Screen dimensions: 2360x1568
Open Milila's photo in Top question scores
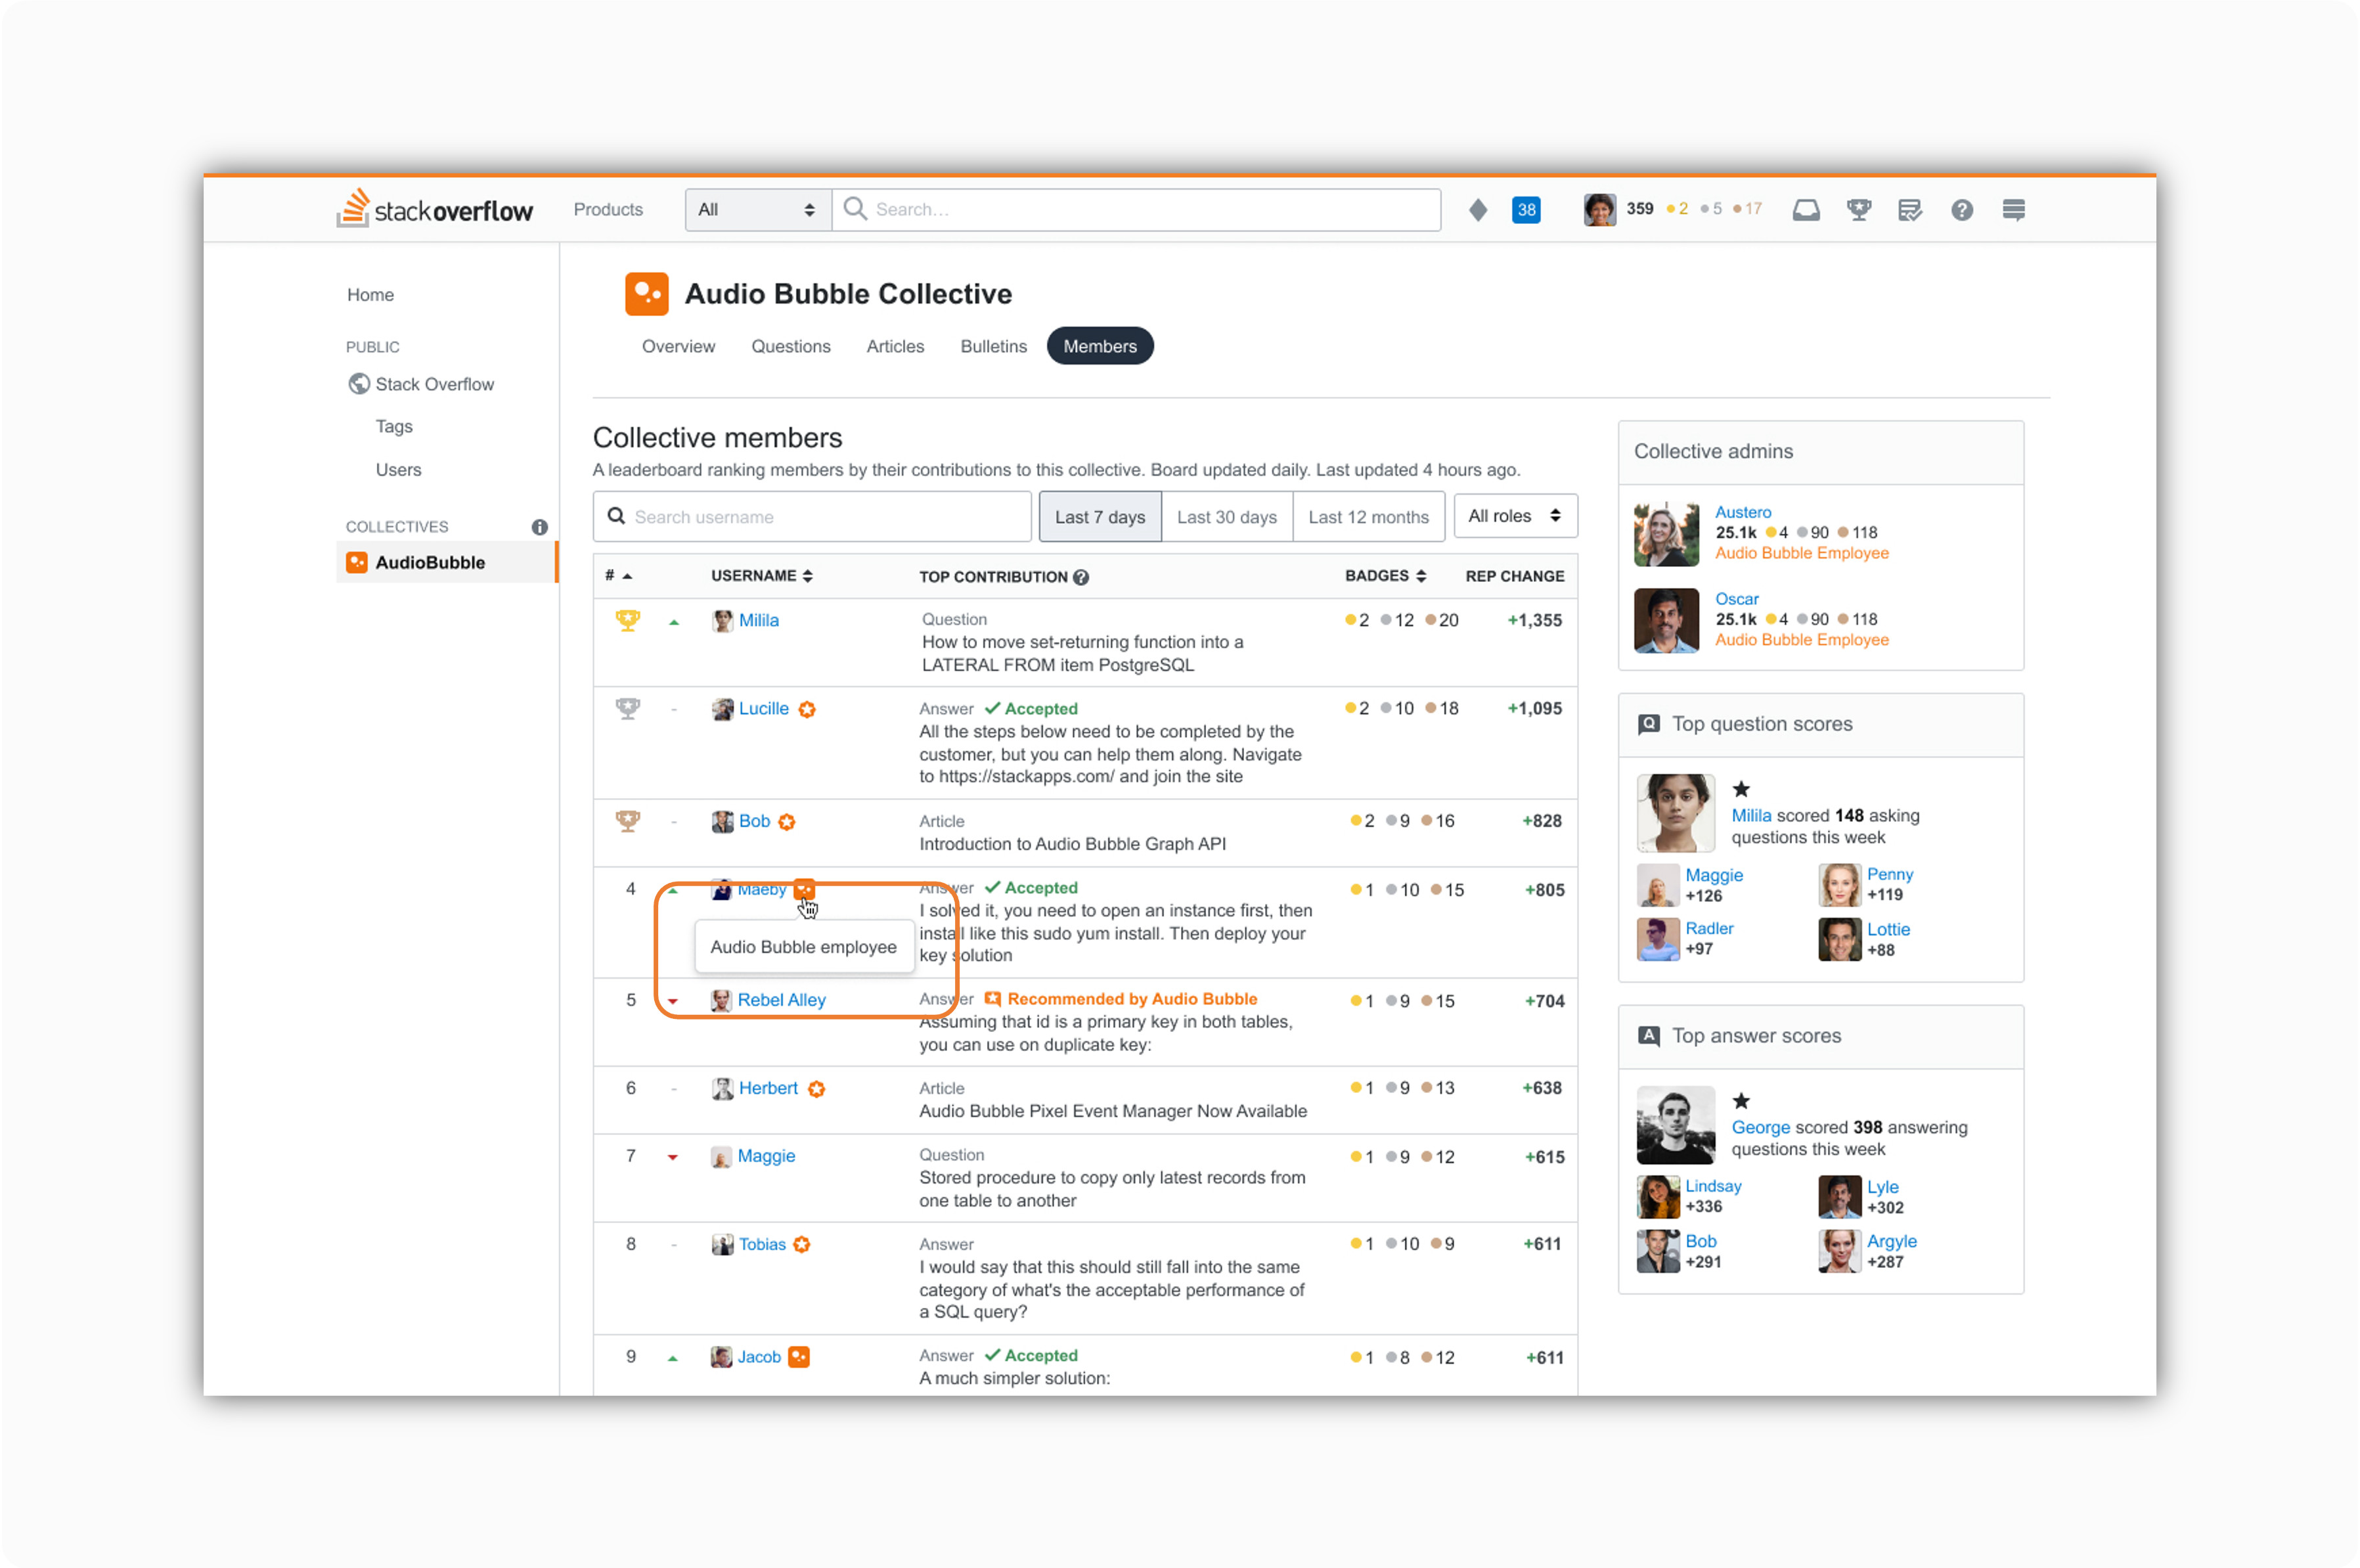[1675, 813]
